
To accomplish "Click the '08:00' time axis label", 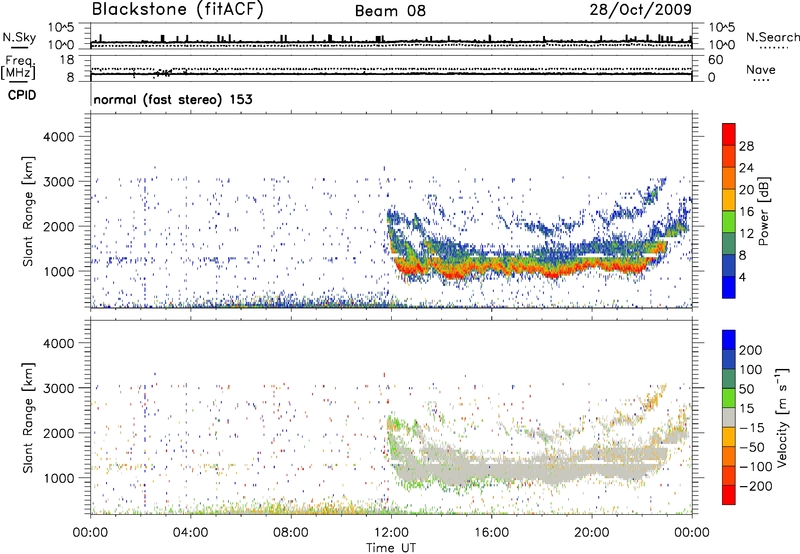I will pyautogui.click(x=291, y=532).
